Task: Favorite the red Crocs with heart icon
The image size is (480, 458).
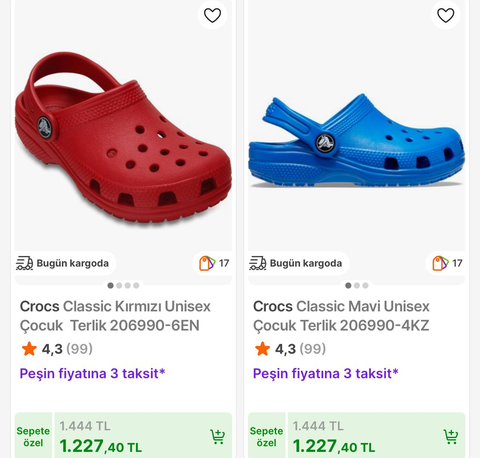Action: coord(212,15)
